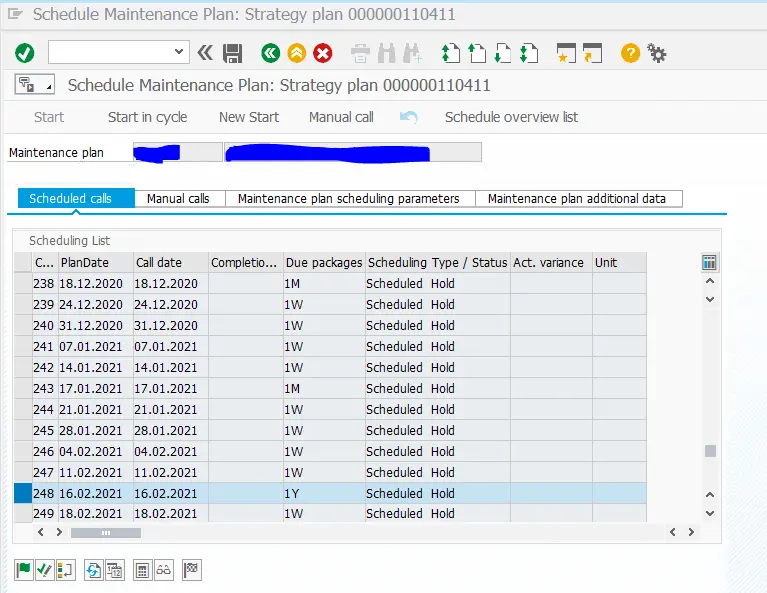Jump to the last page icon

click(x=529, y=53)
